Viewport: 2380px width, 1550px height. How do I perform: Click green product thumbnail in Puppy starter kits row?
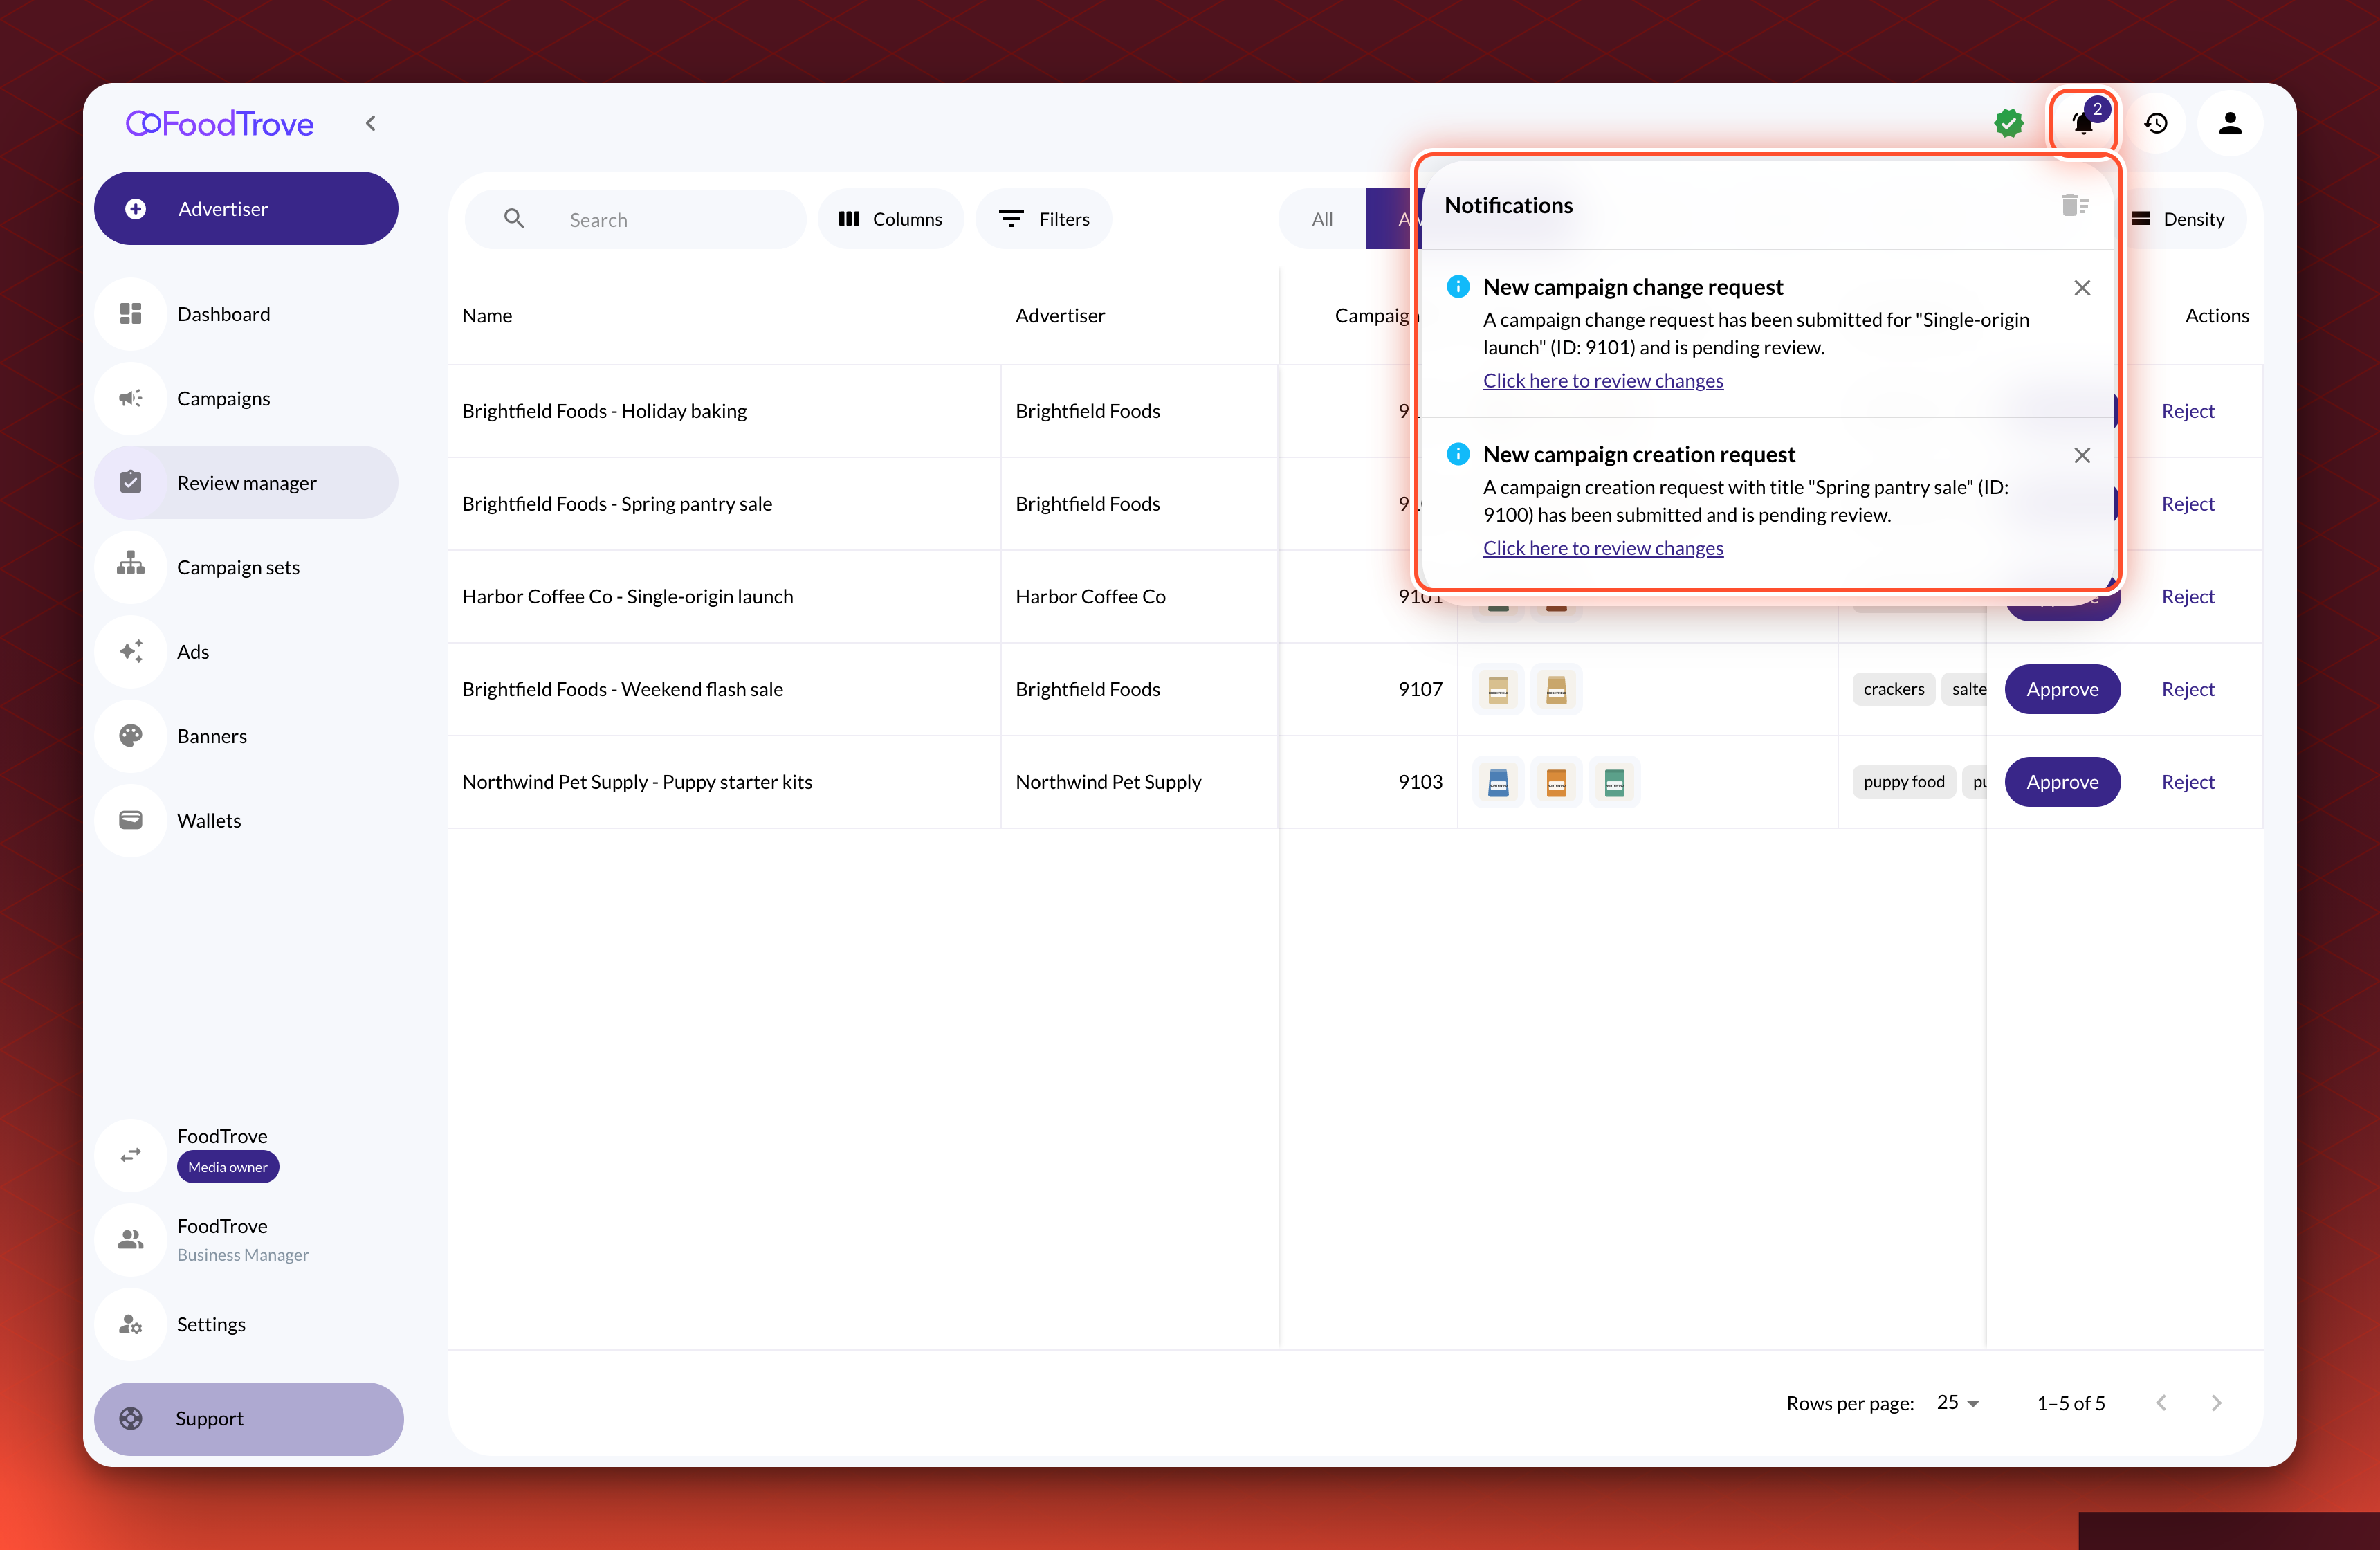(x=1614, y=782)
